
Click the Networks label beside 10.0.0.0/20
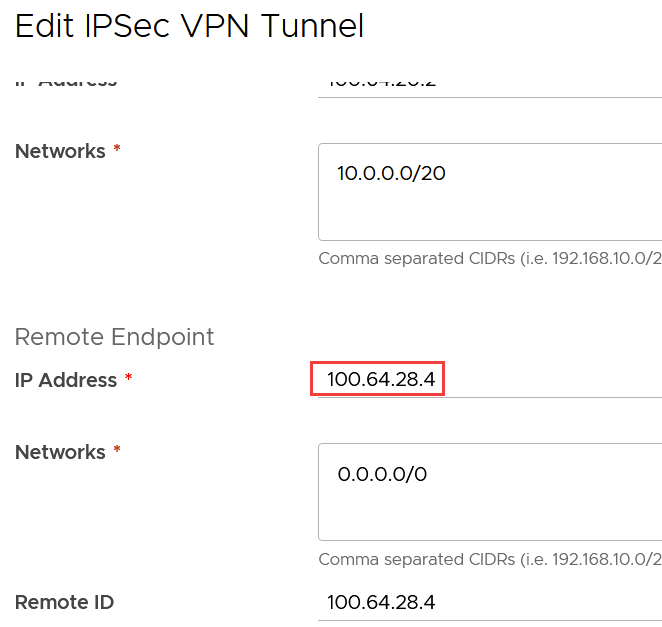pyautogui.click(x=60, y=151)
